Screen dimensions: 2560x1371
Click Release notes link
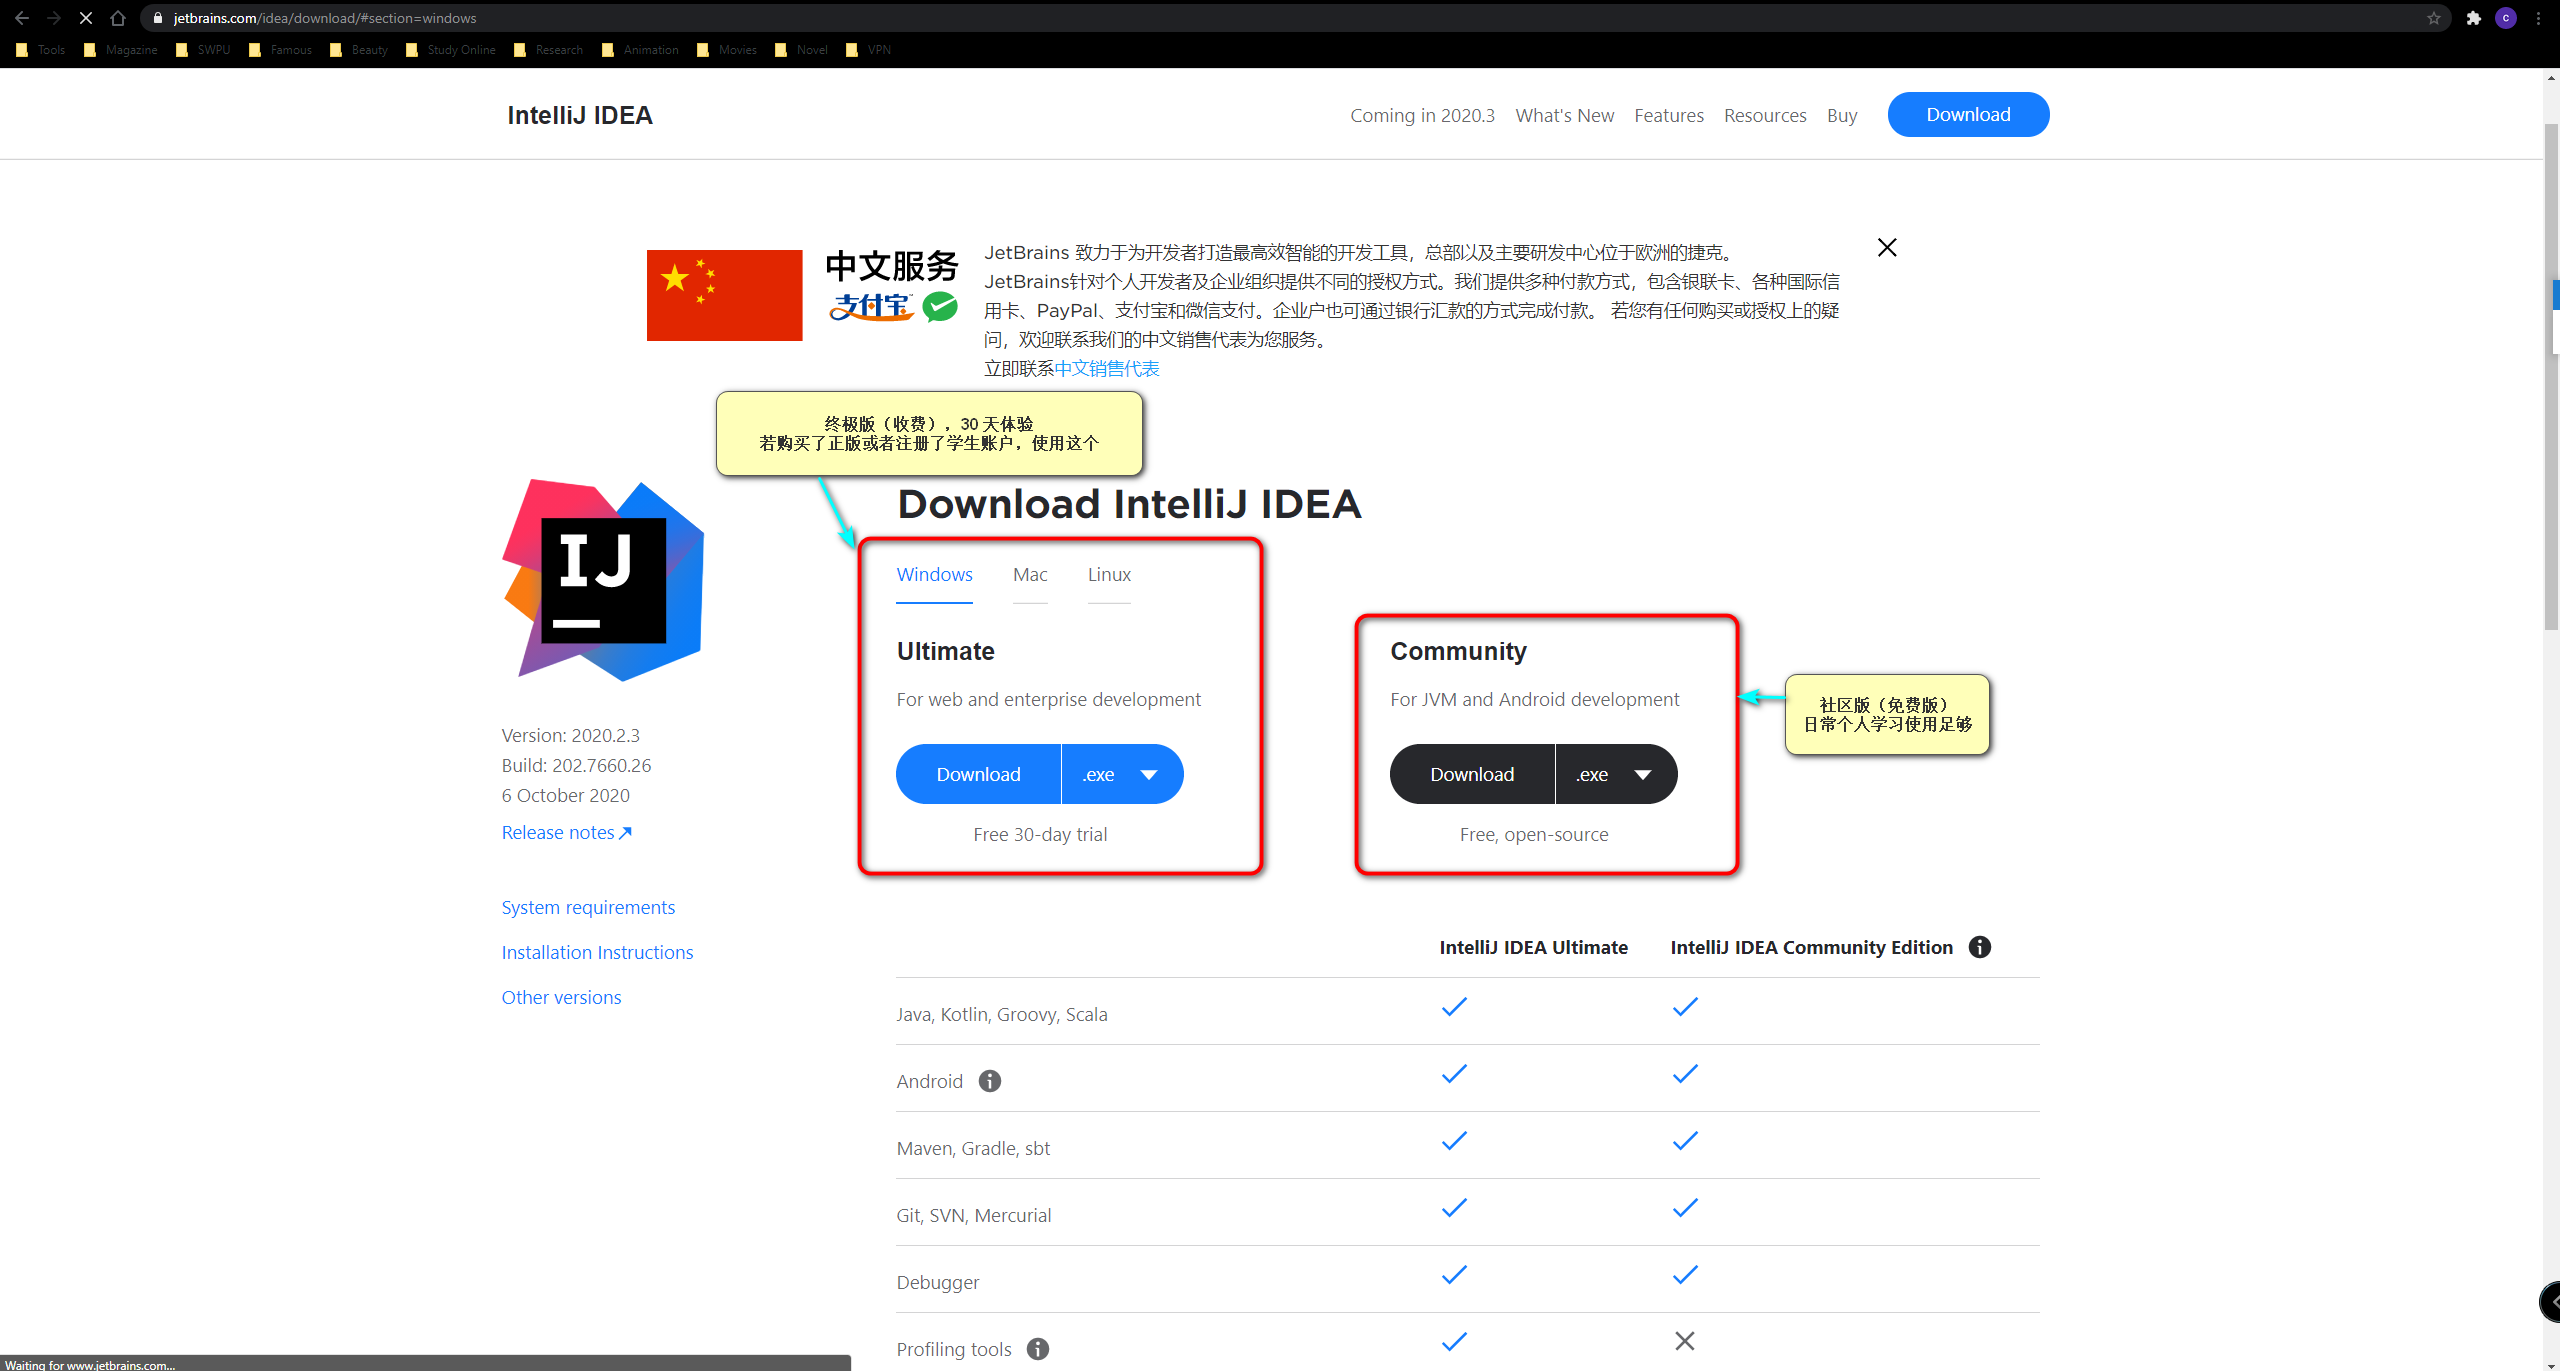click(567, 831)
